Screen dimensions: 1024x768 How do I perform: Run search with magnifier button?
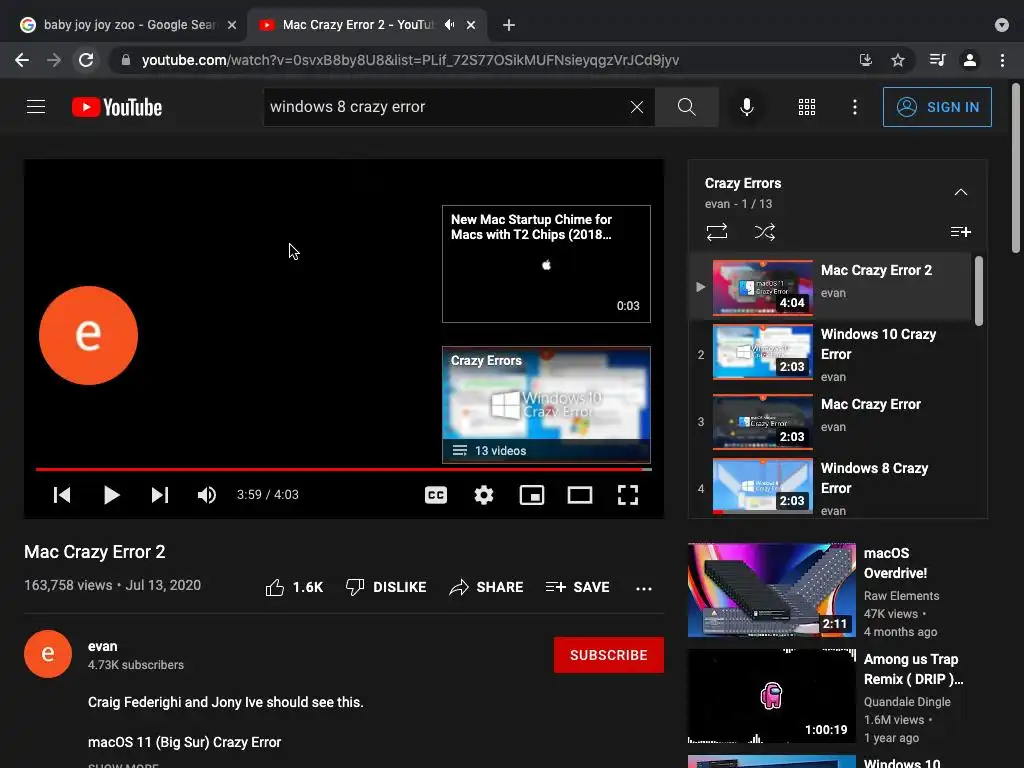[686, 107]
